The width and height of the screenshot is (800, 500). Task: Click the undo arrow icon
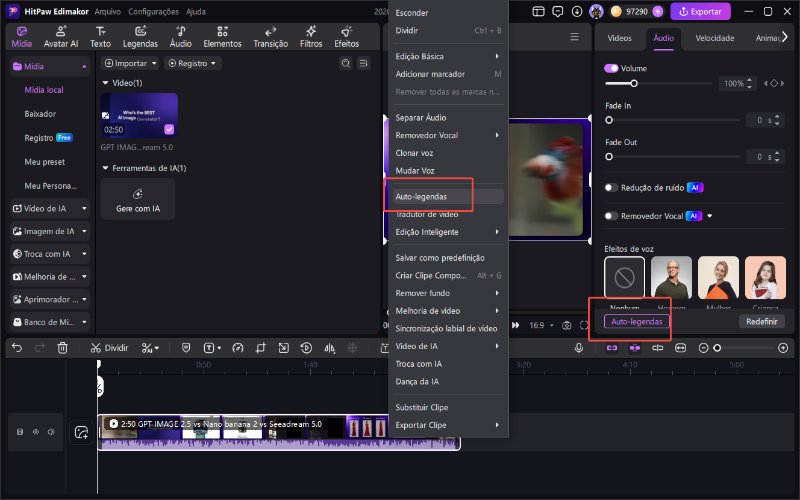tap(17, 348)
